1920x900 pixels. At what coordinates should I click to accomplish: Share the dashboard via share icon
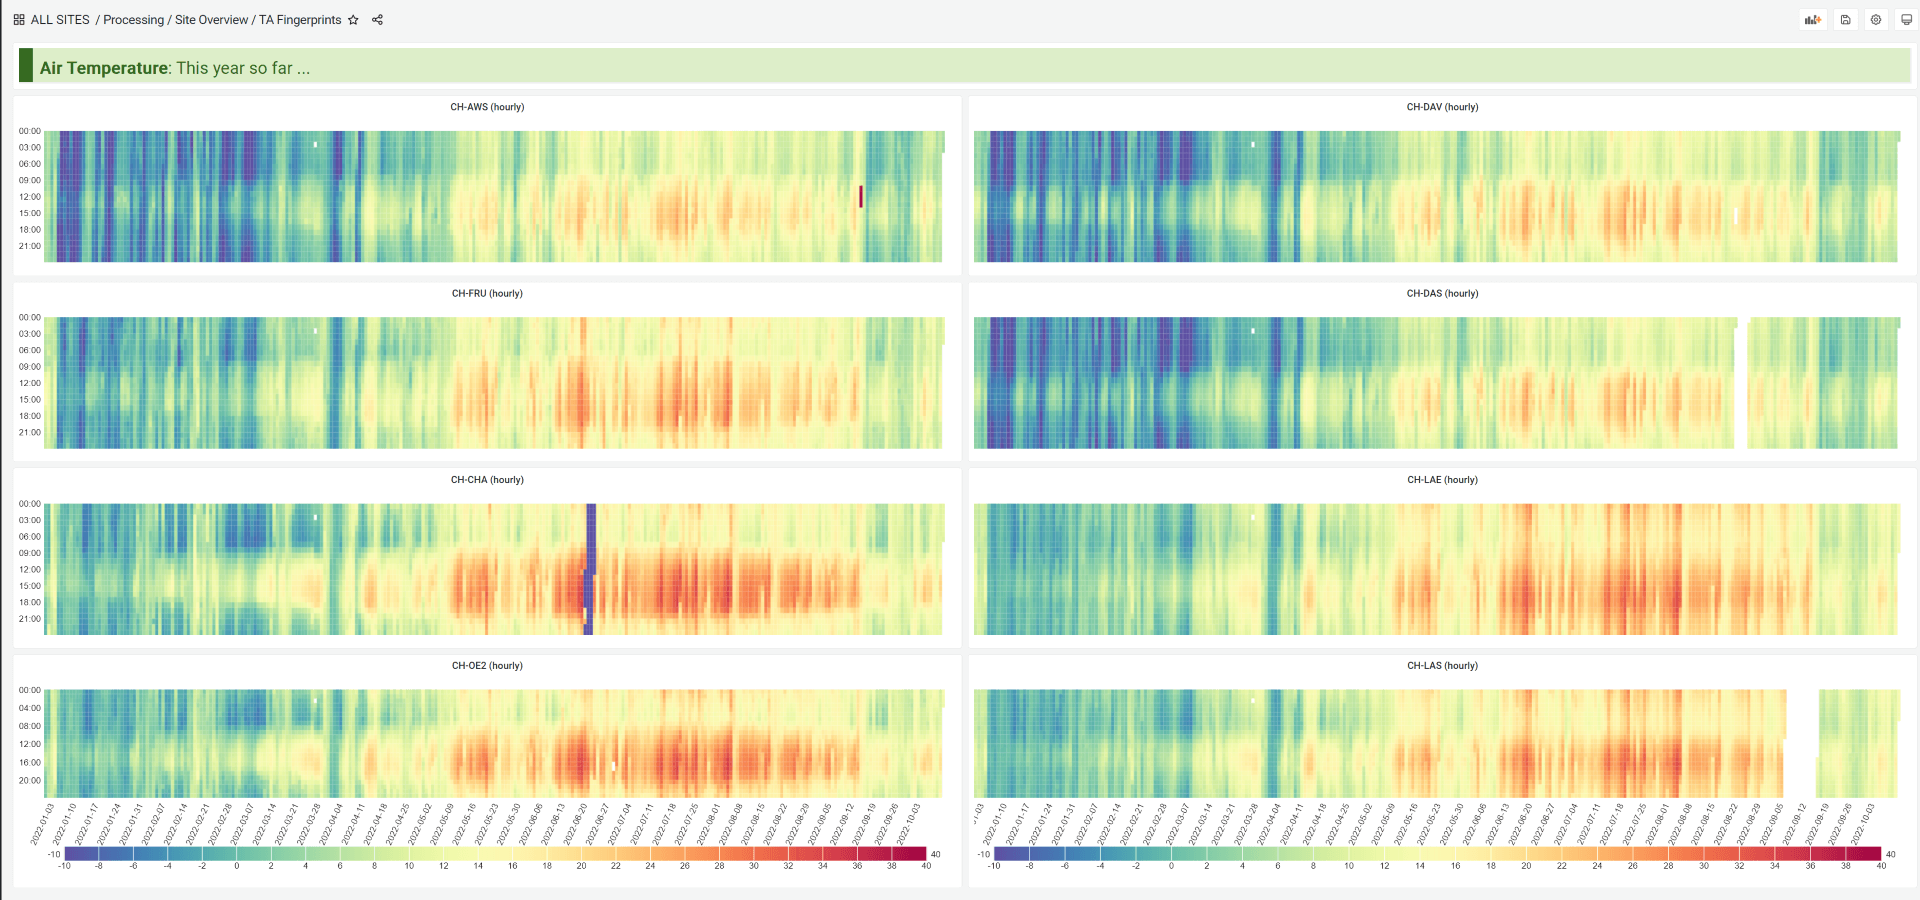click(x=377, y=20)
